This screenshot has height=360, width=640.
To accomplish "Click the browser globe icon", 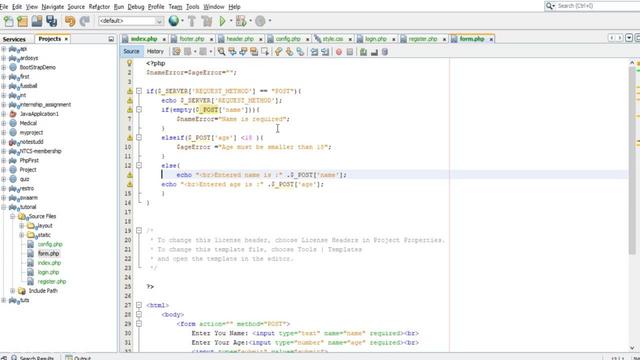I will (x=173, y=21).
